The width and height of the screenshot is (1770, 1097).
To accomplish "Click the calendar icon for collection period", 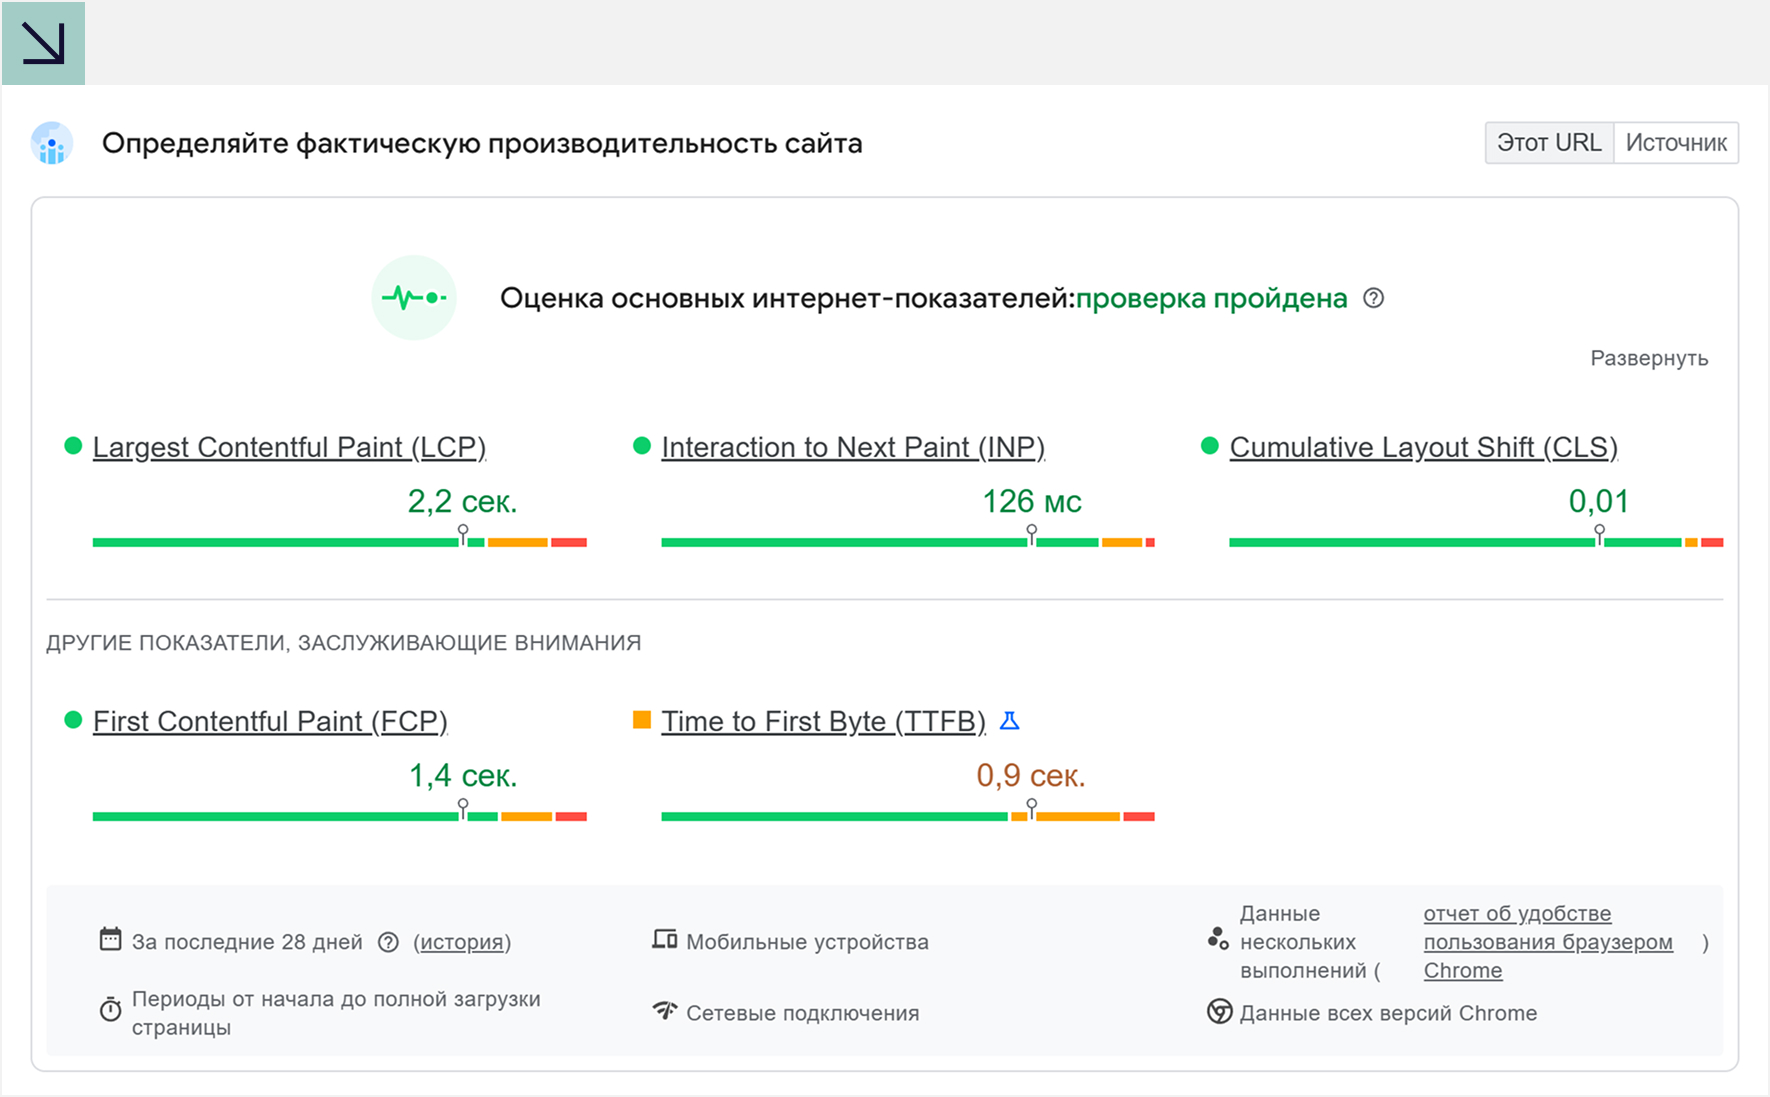I will [x=110, y=940].
